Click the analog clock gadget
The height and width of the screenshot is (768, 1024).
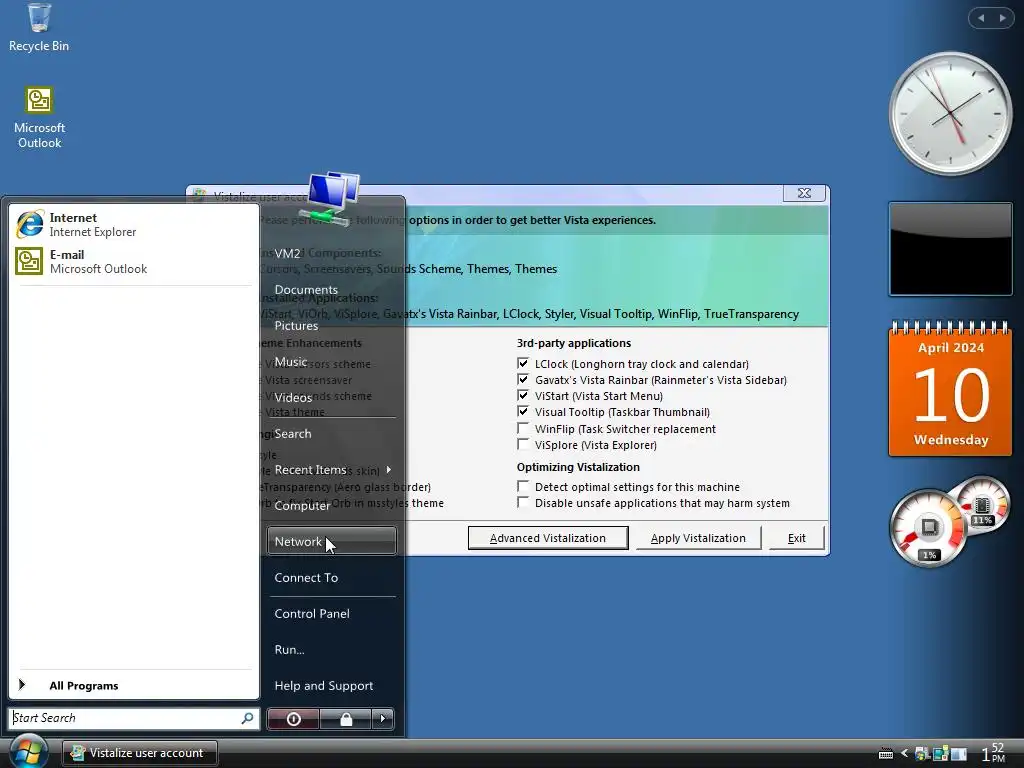(x=950, y=113)
